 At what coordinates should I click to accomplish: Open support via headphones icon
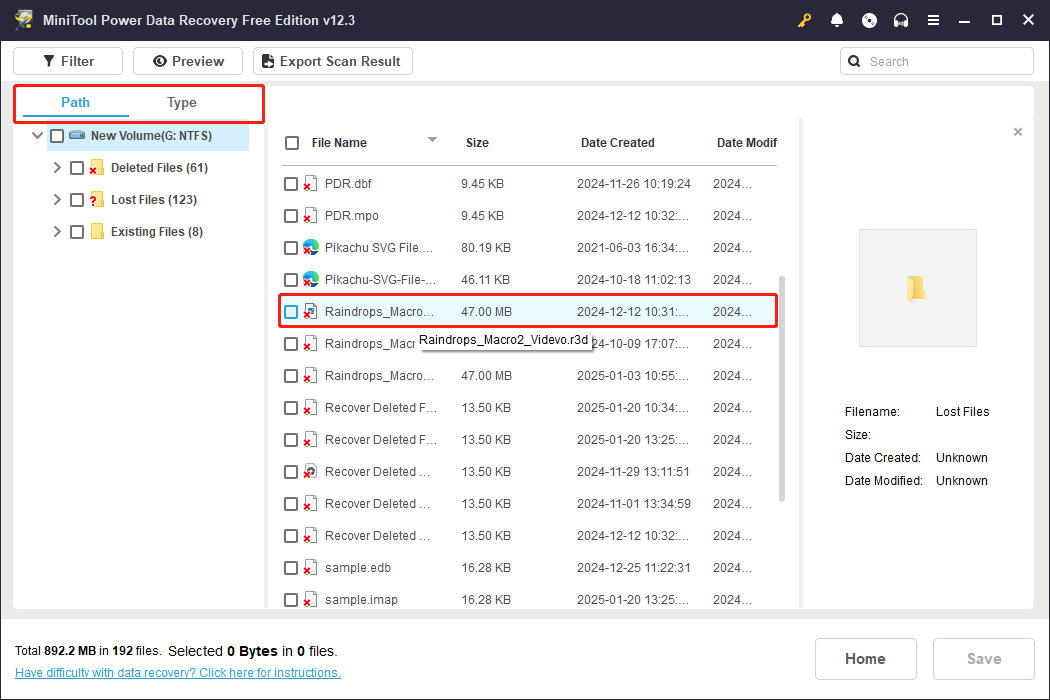point(901,20)
